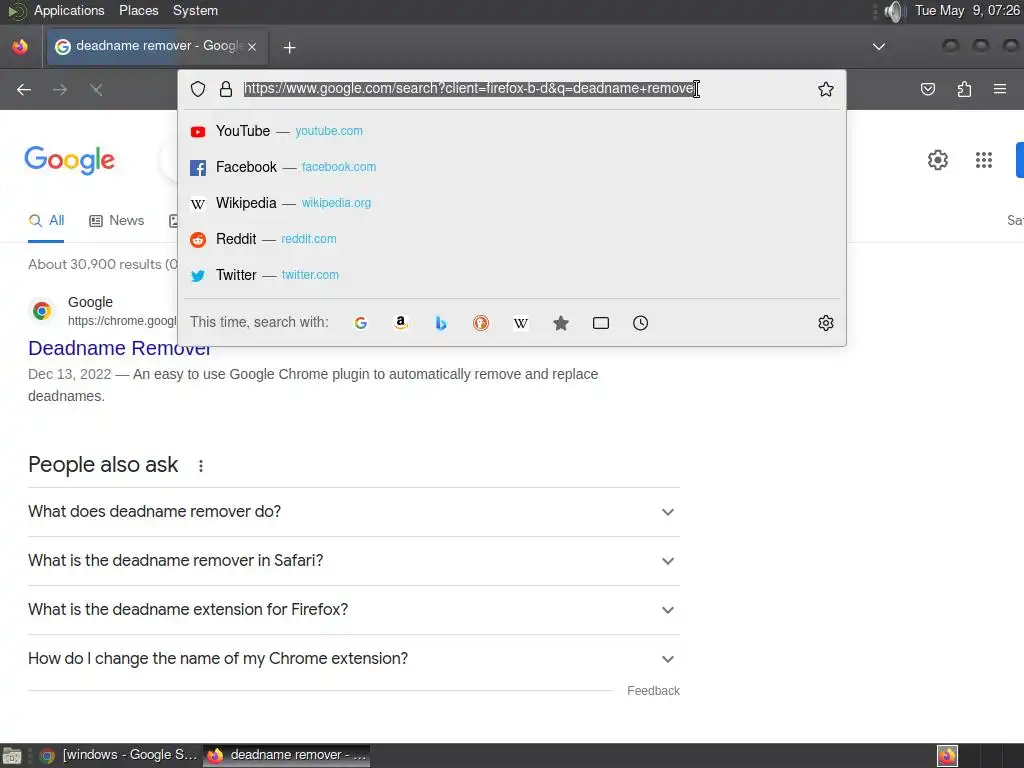1024x768 pixels.
Task: Select Wikipedia suggestion in dropdown
Action: pyautogui.click(x=512, y=203)
